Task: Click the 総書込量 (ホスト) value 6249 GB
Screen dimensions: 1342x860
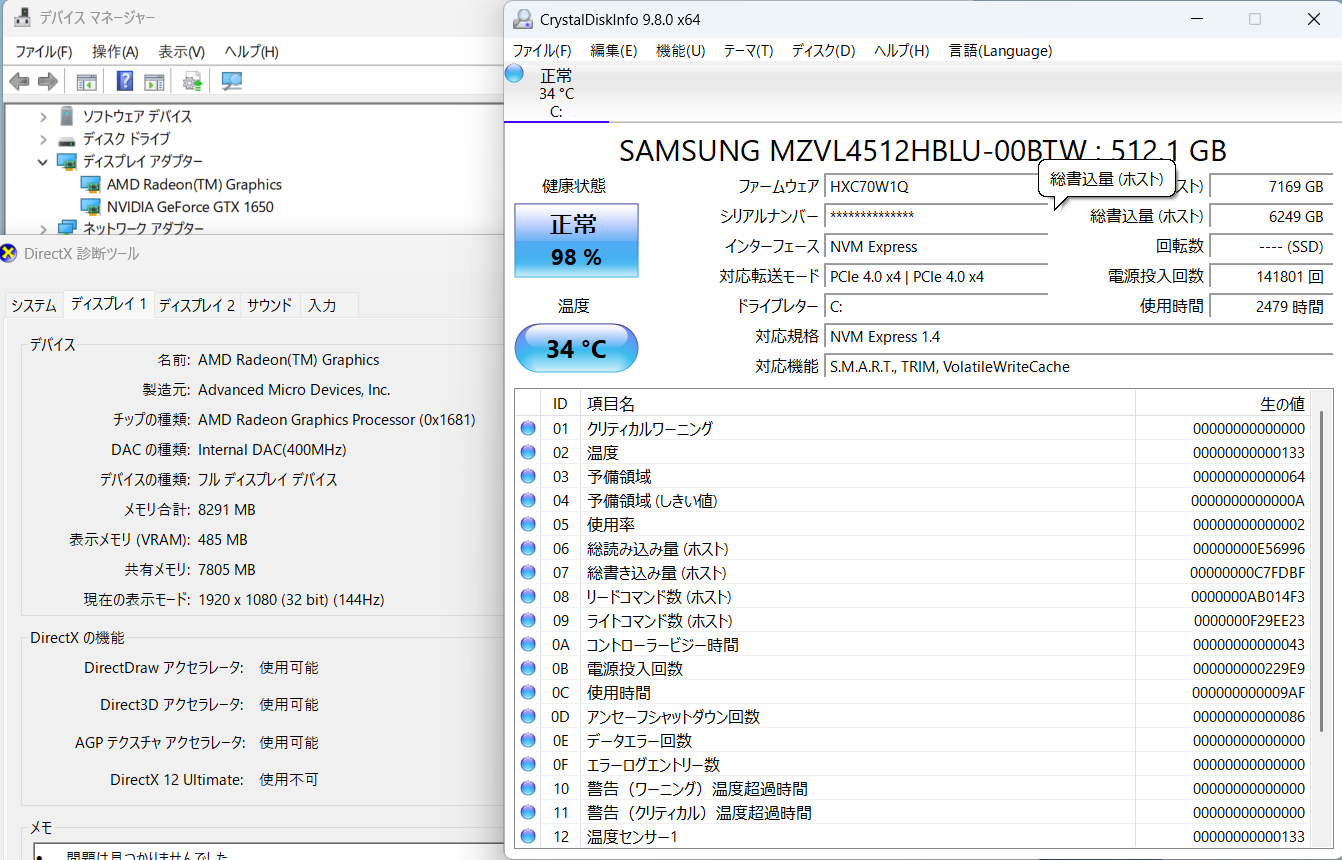Action: coord(1271,217)
